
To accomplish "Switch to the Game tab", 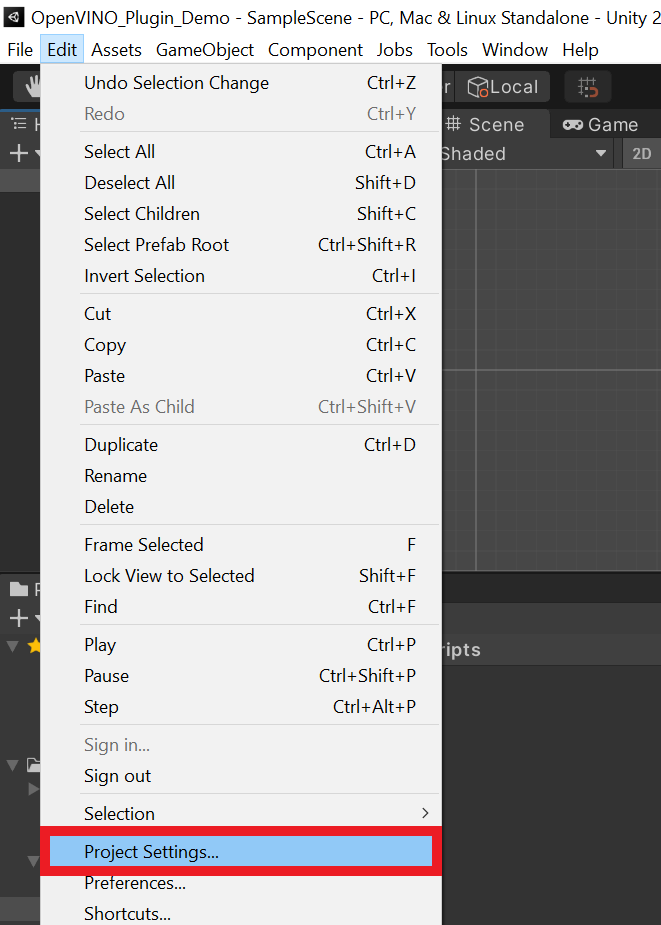I will coord(600,124).
